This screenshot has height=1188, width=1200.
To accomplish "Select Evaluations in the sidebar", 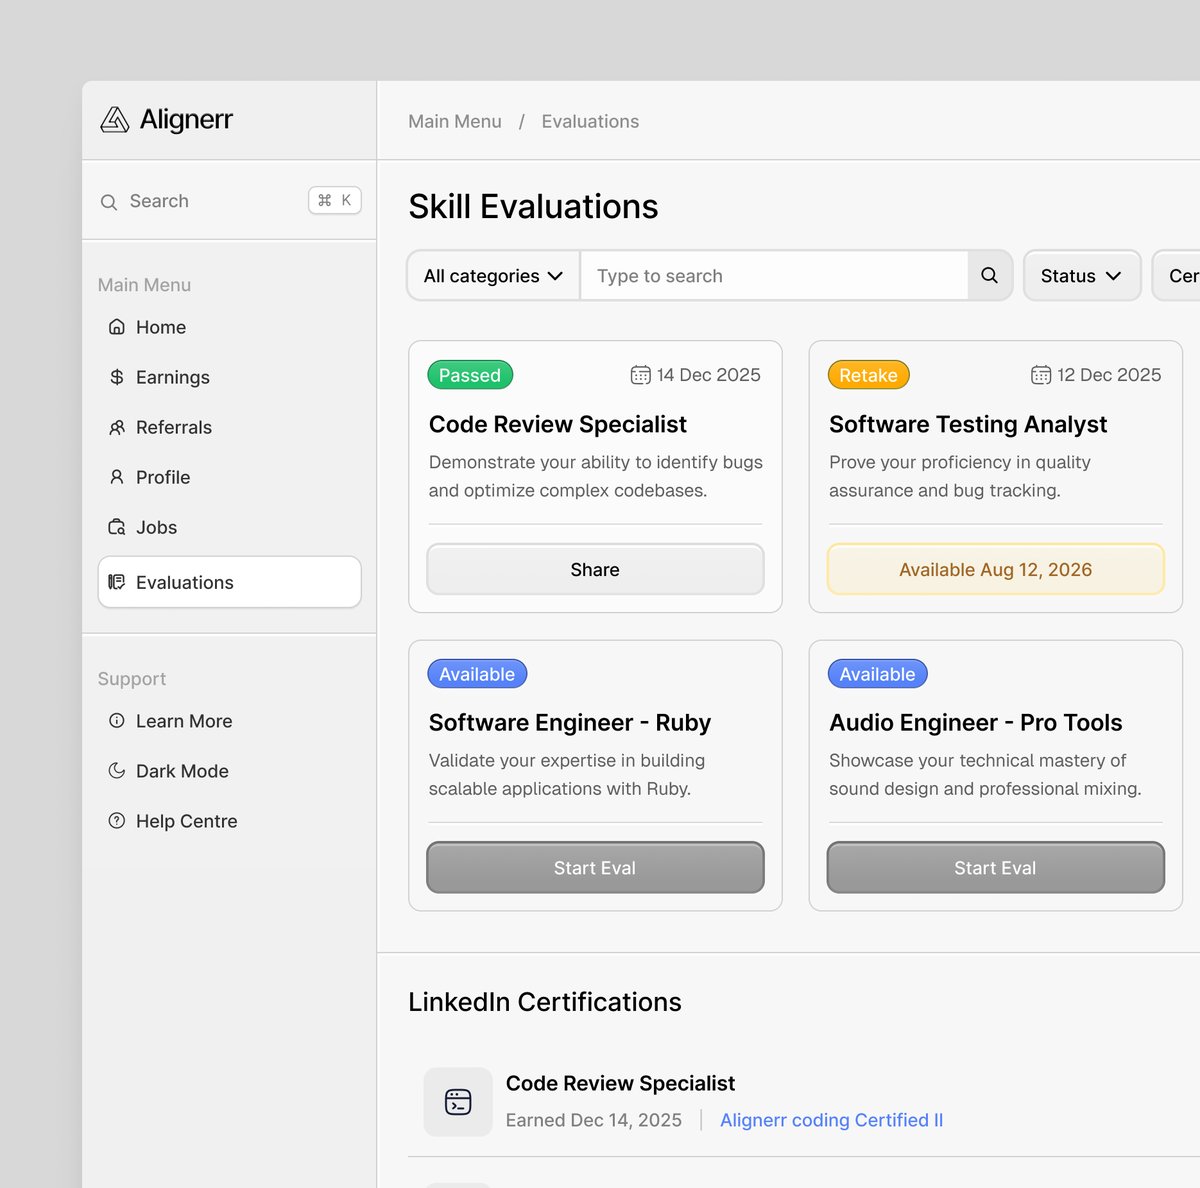I will (229, 582).
